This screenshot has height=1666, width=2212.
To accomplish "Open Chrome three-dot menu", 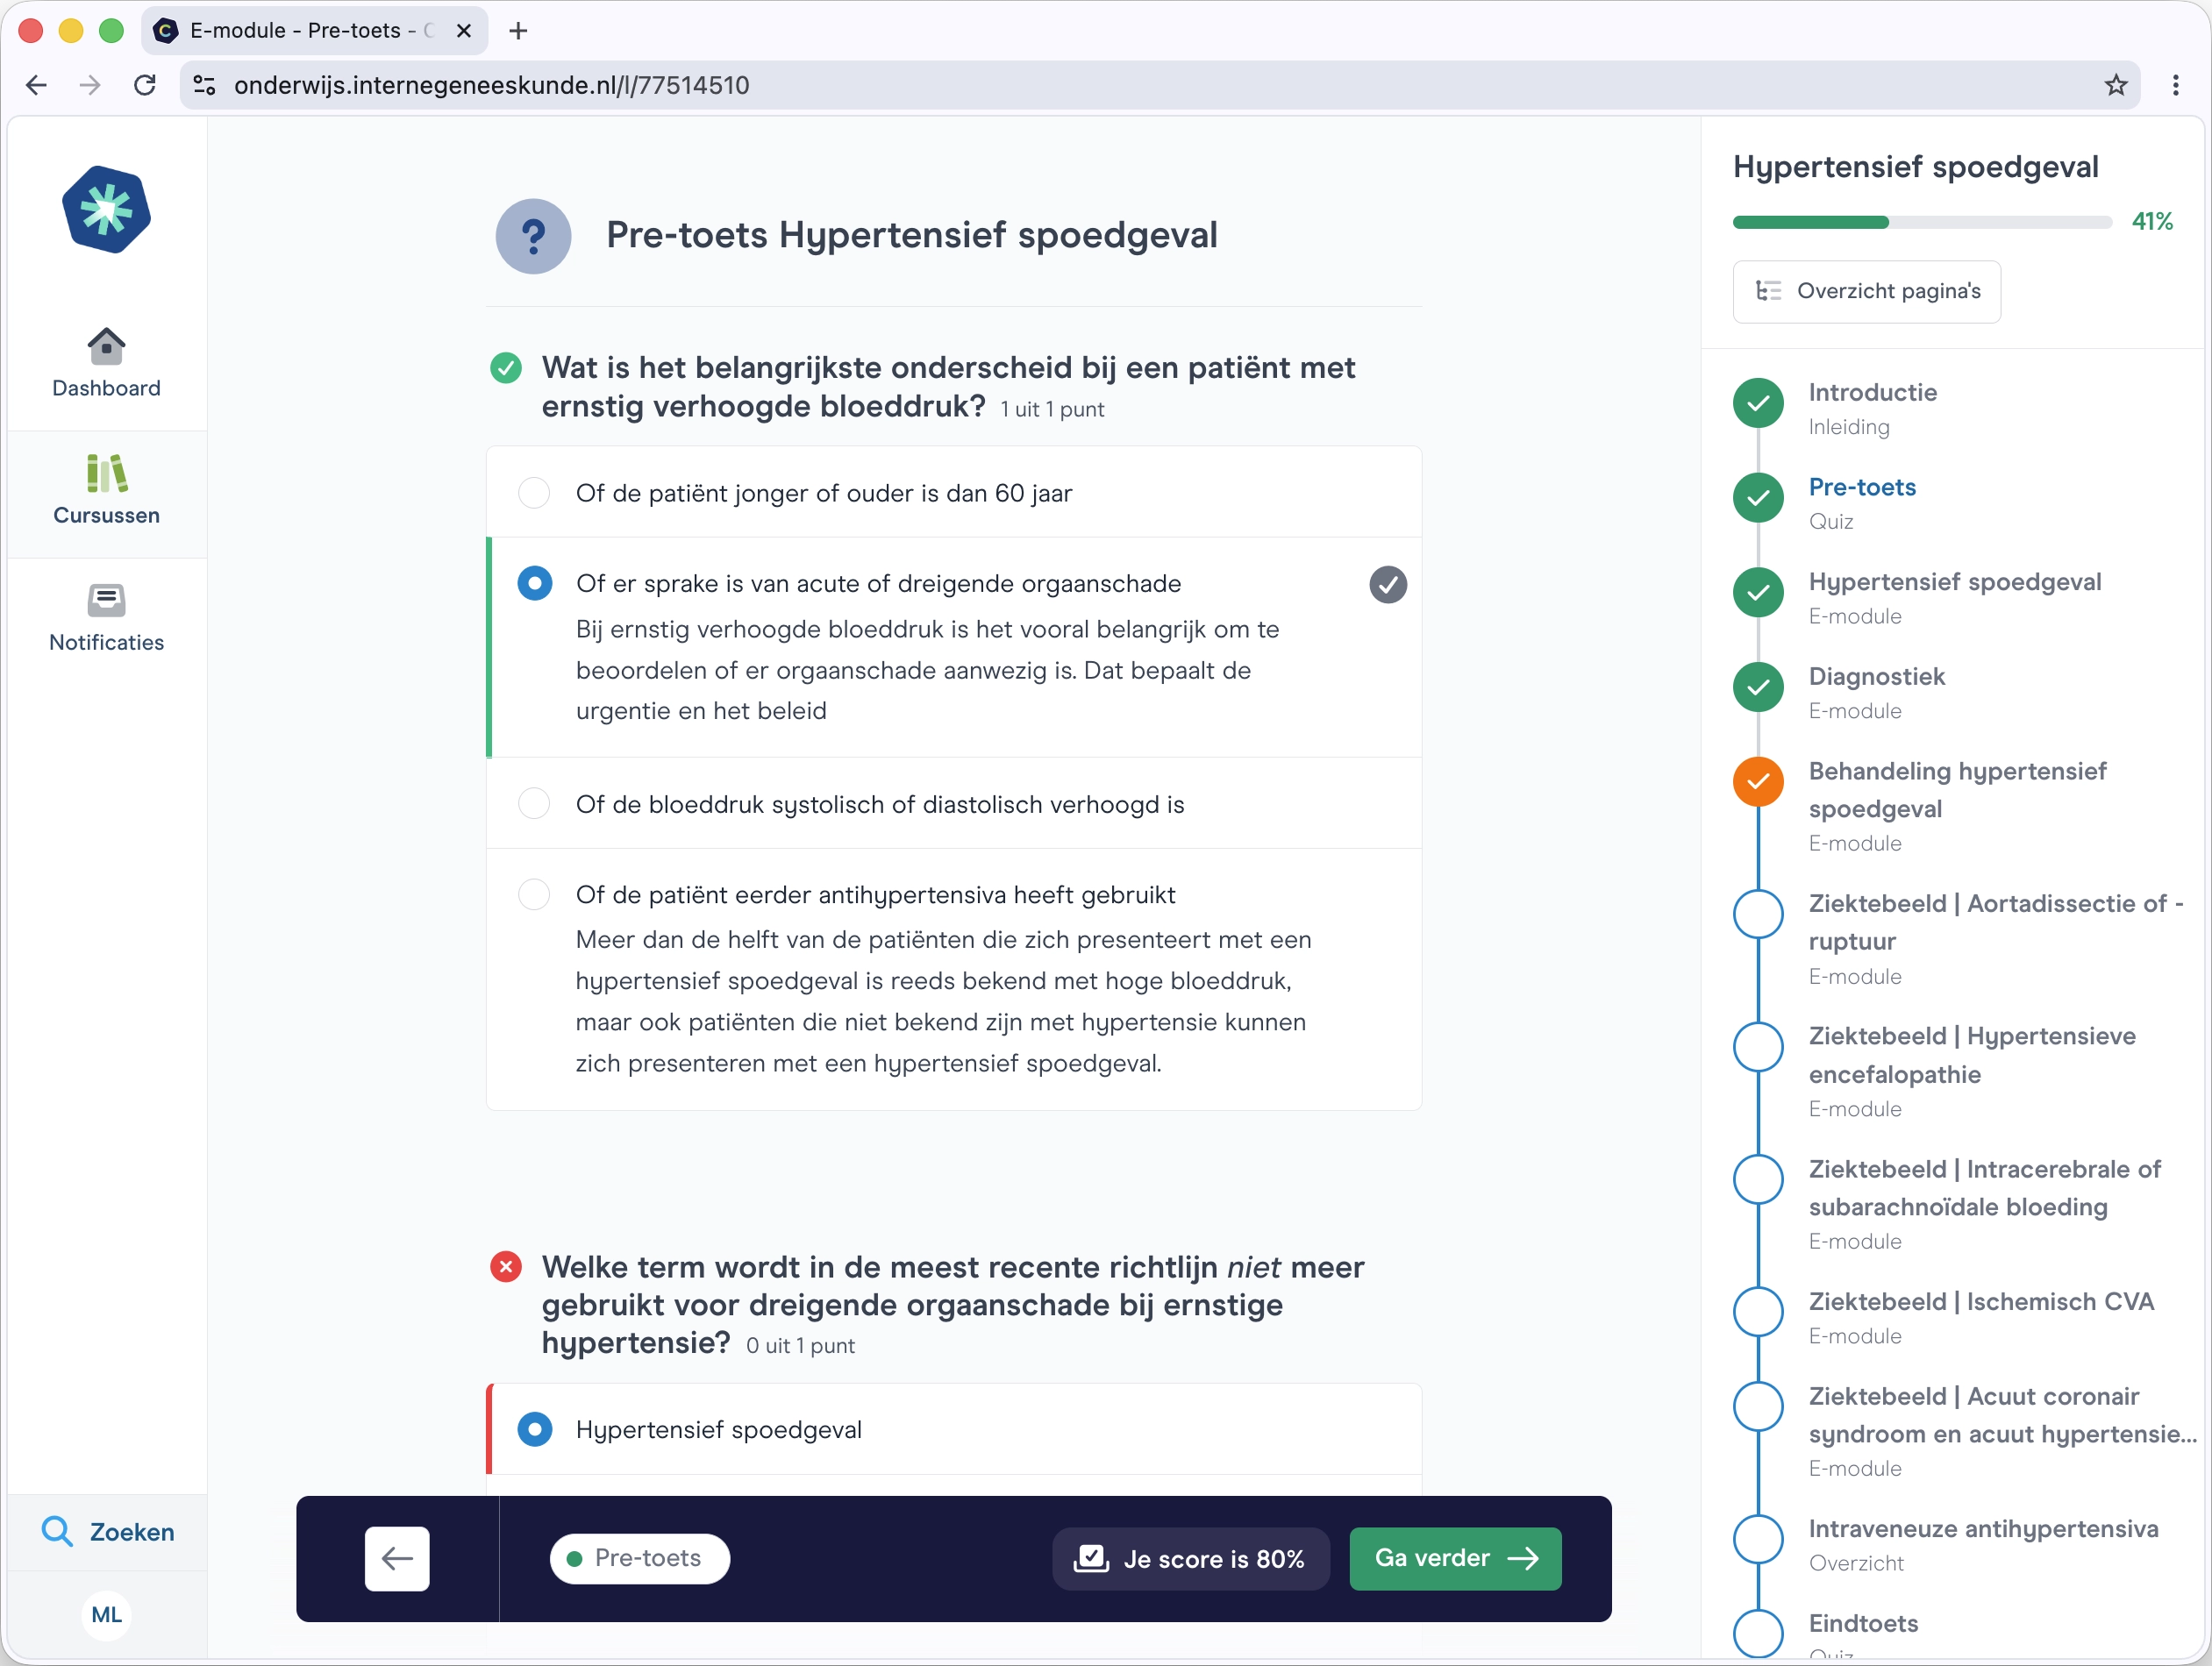I will click(2175, 85).
